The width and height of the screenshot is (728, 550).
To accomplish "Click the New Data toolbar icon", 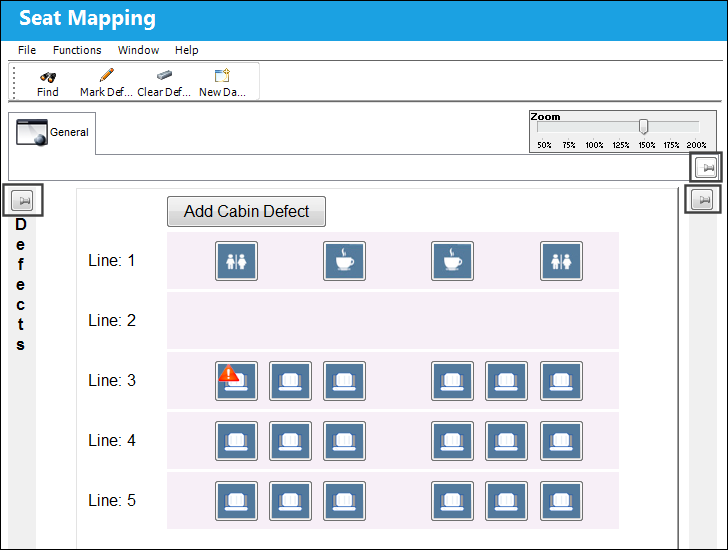I will tap(222, 75).
